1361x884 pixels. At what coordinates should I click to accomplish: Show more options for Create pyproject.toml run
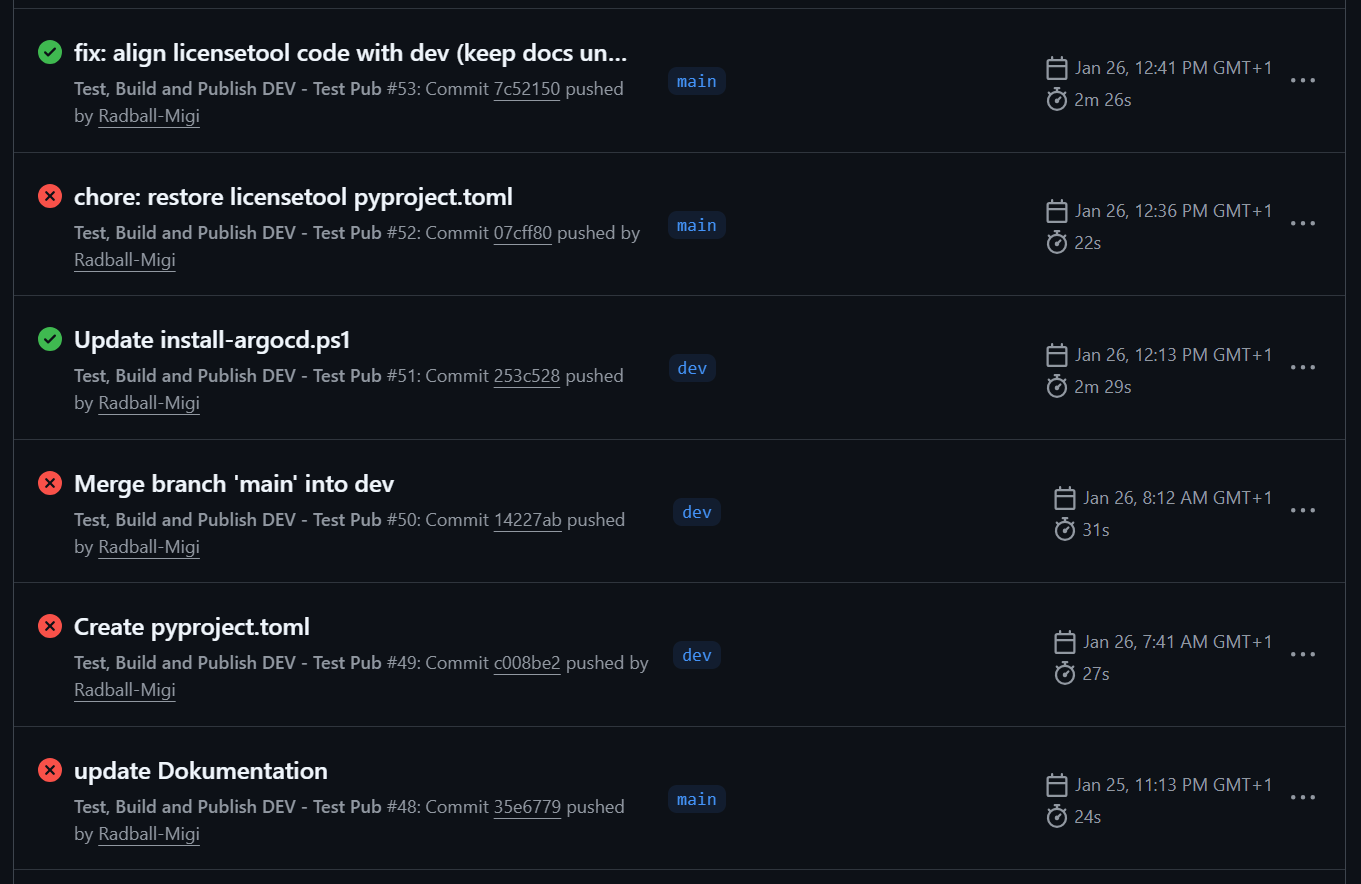click(x=1302, y=654)
